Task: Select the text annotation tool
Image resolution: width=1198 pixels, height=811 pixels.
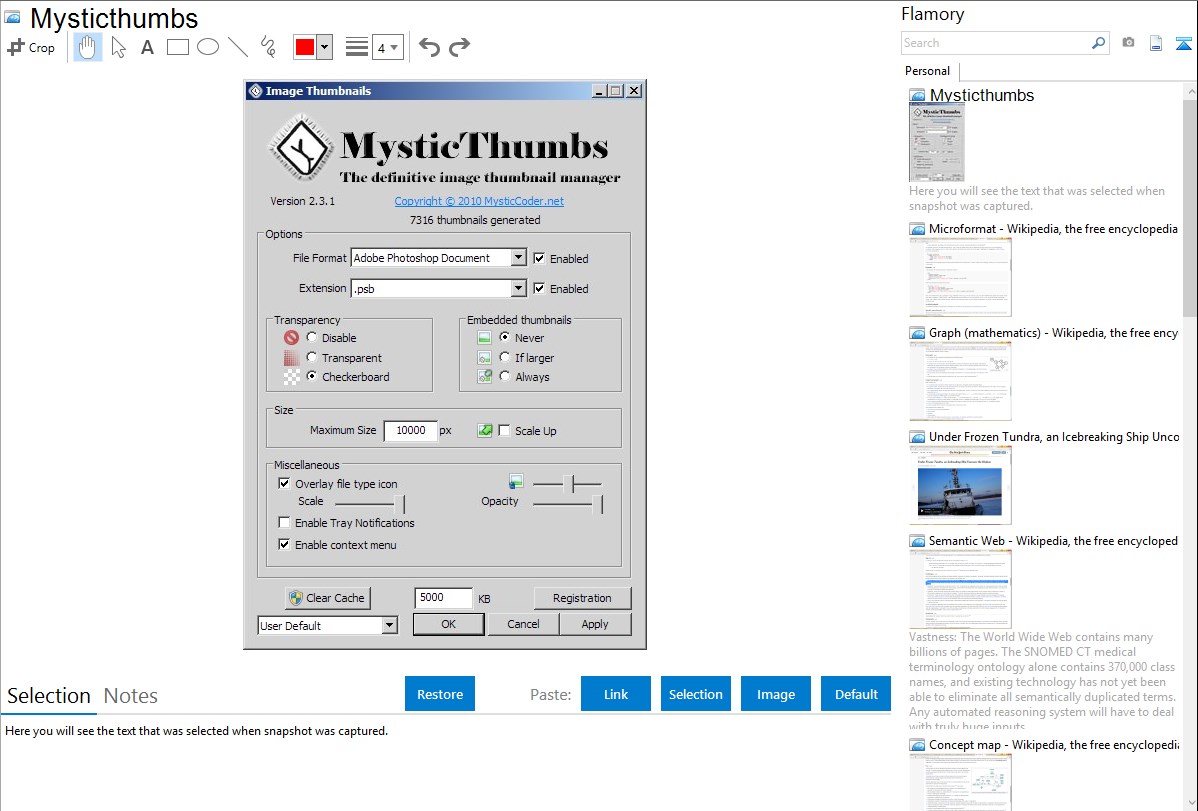Action: (x=147, y=47)
